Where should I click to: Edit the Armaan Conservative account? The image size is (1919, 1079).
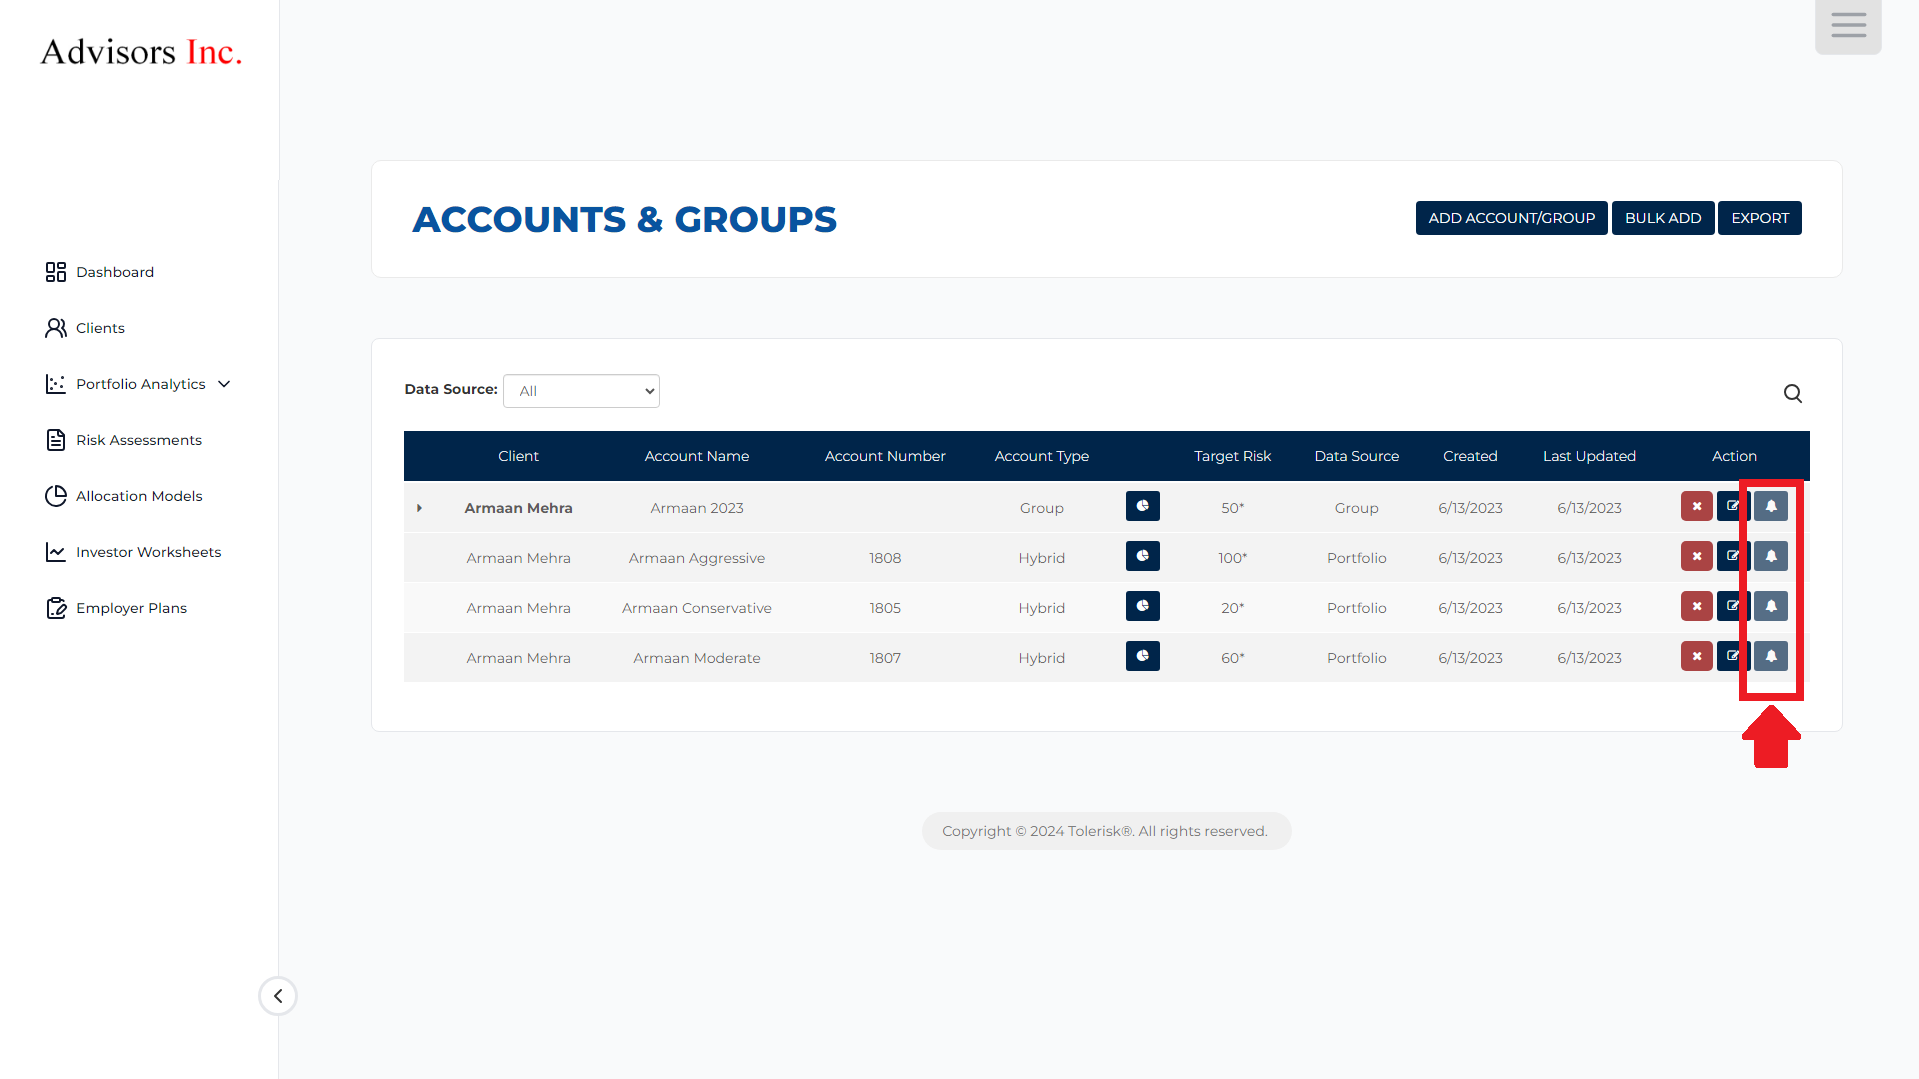[1731, 607]
